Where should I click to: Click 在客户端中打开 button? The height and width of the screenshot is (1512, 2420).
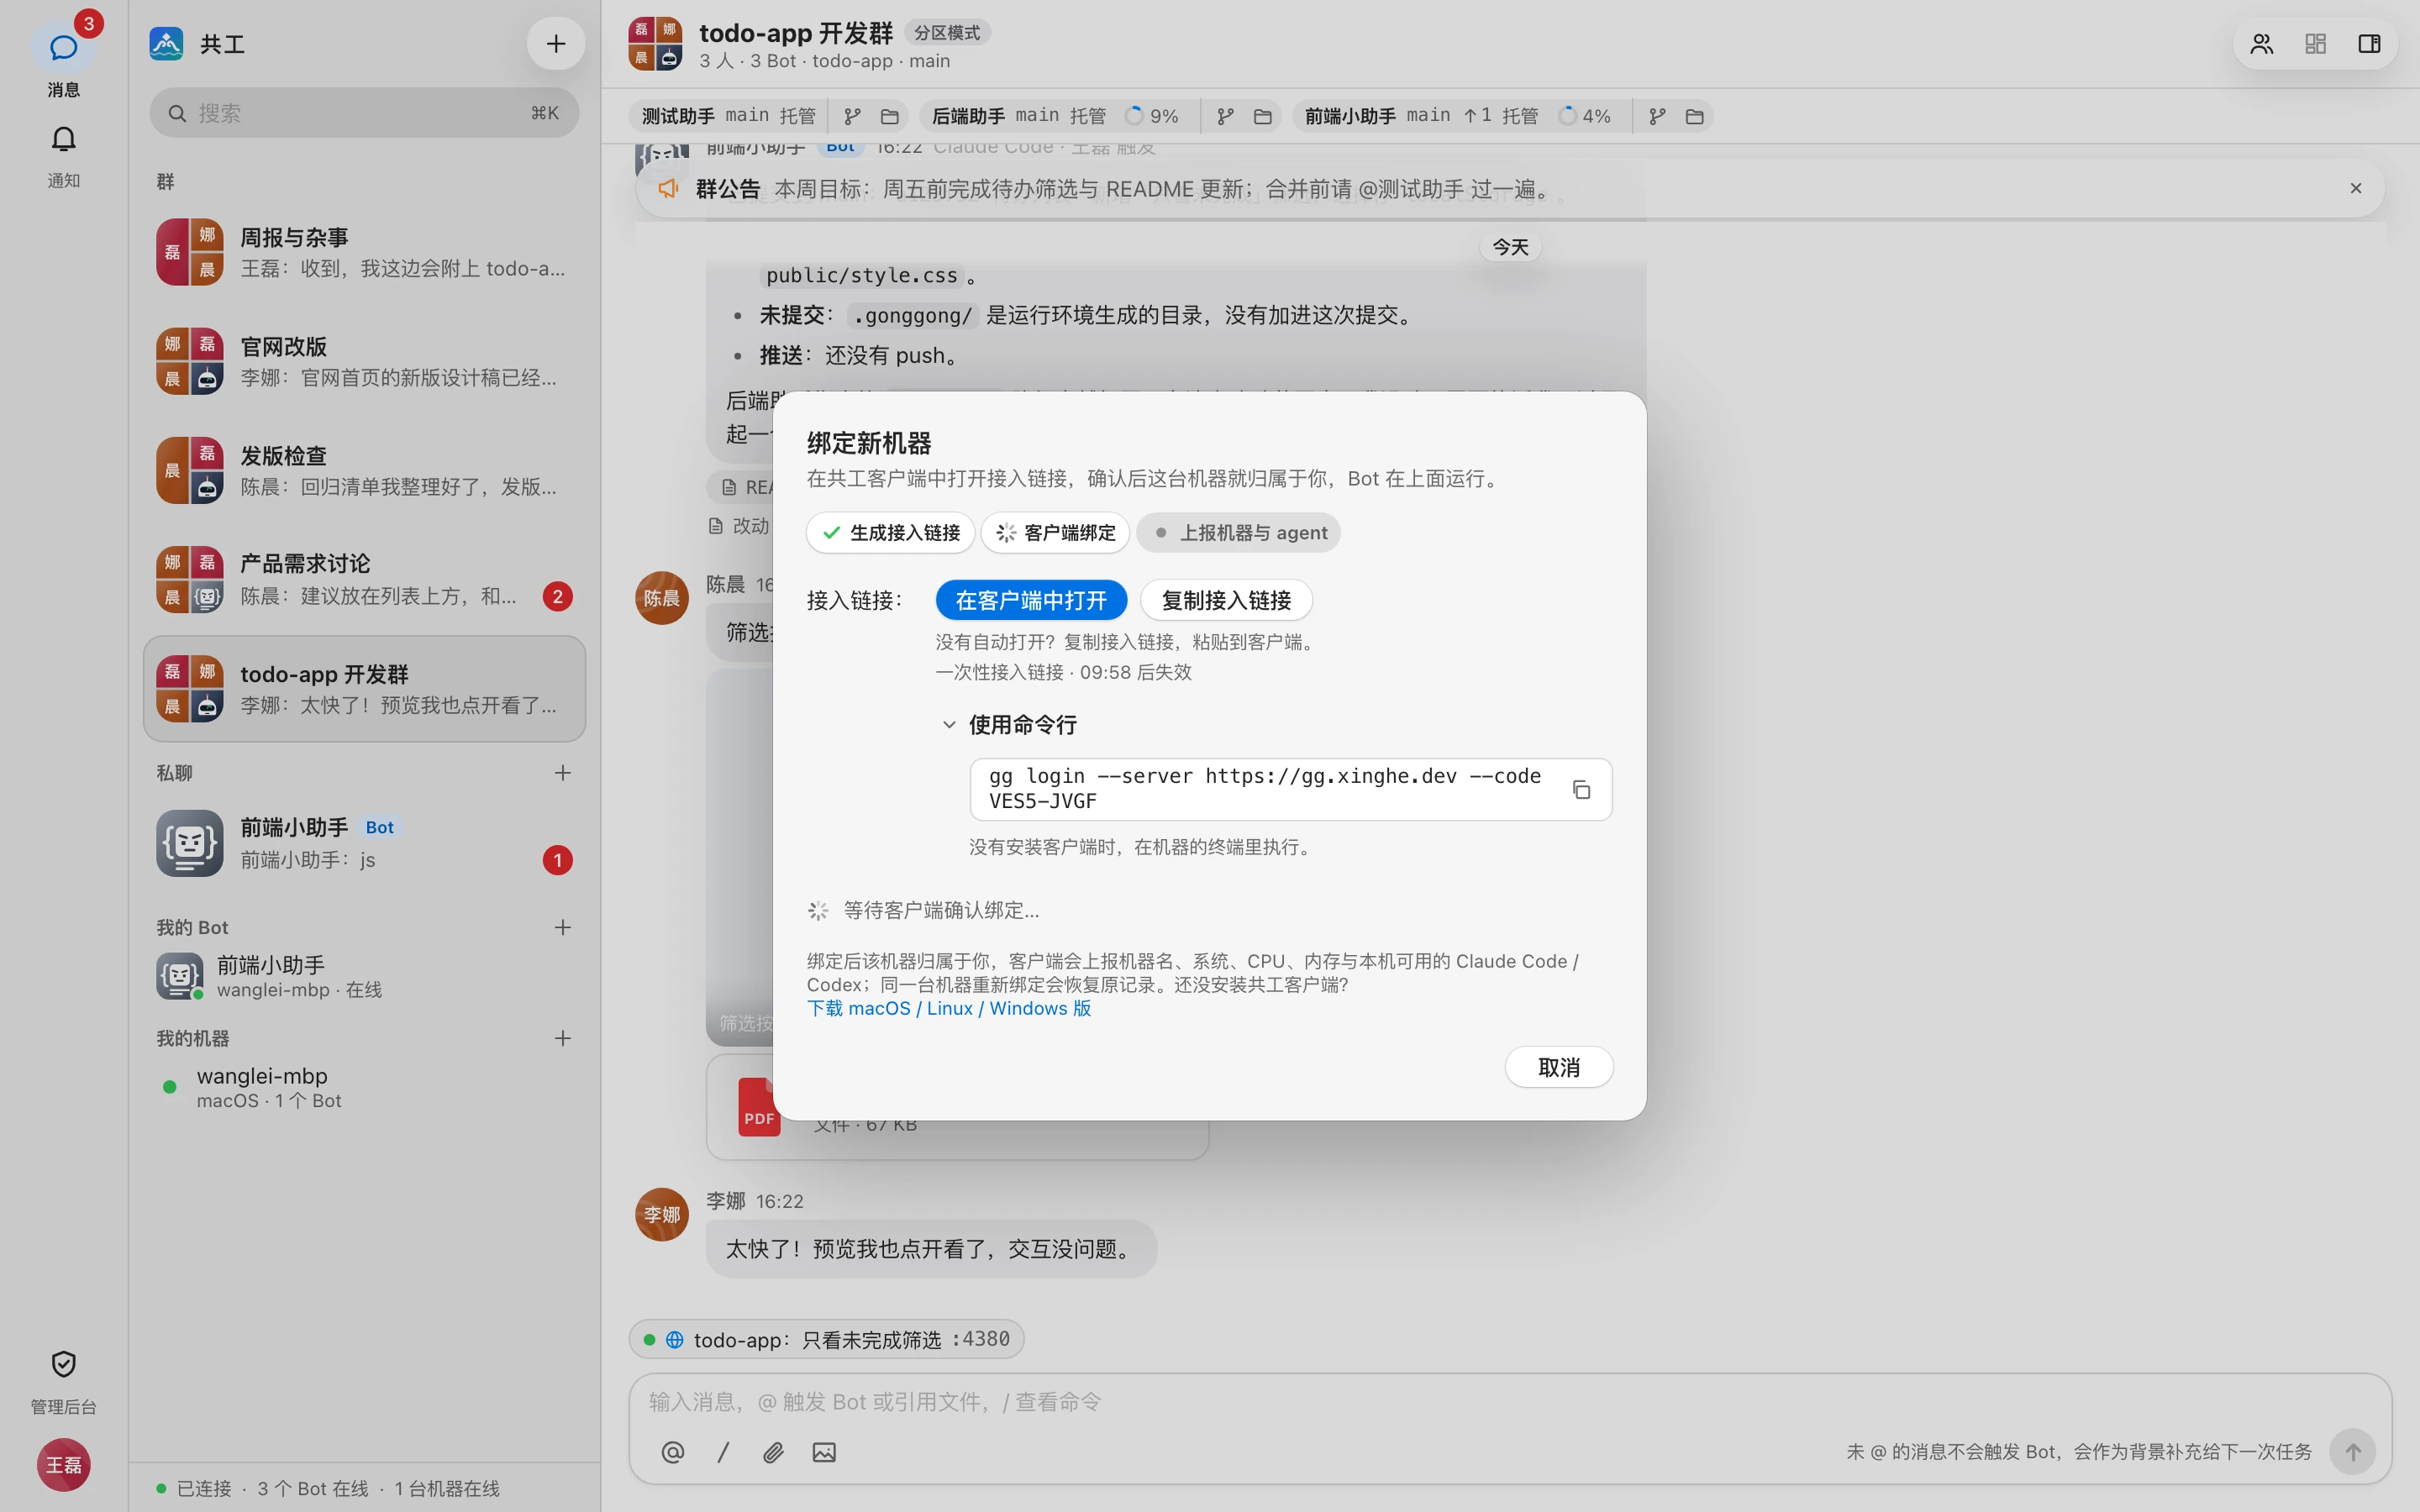(x=1031, y=600)
